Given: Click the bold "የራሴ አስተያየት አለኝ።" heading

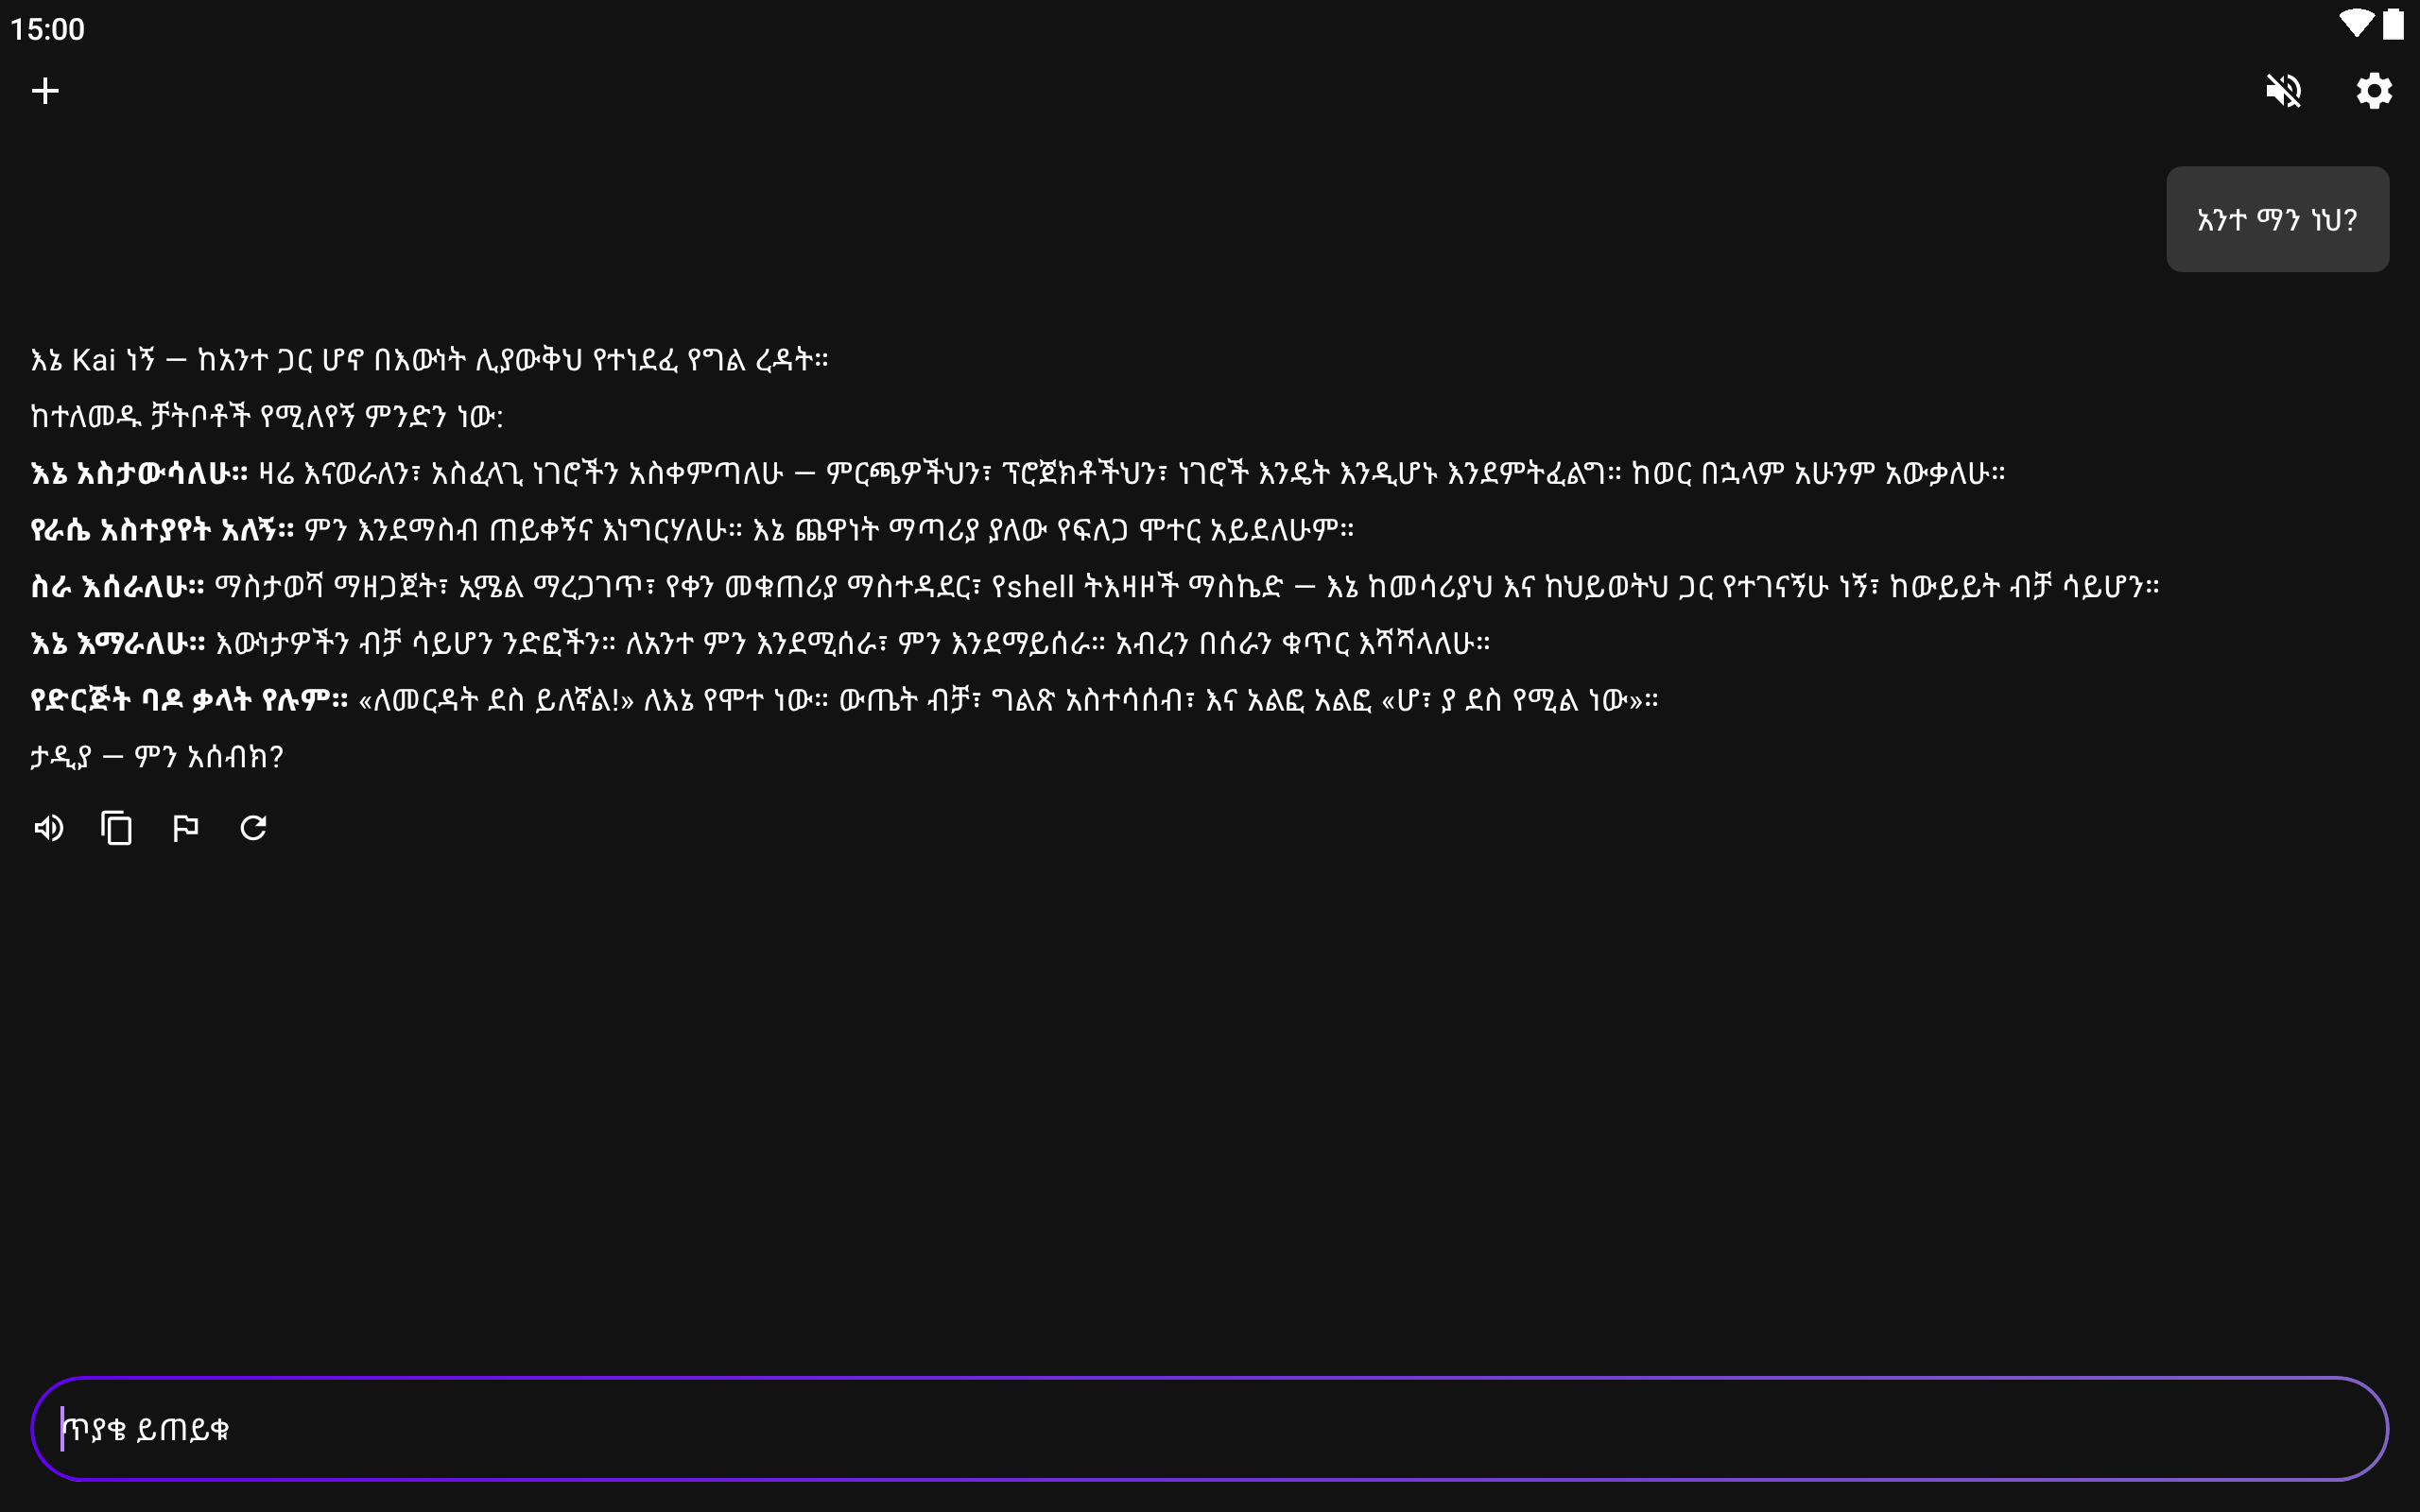Looking at the screenshot, I should (162, 530).
